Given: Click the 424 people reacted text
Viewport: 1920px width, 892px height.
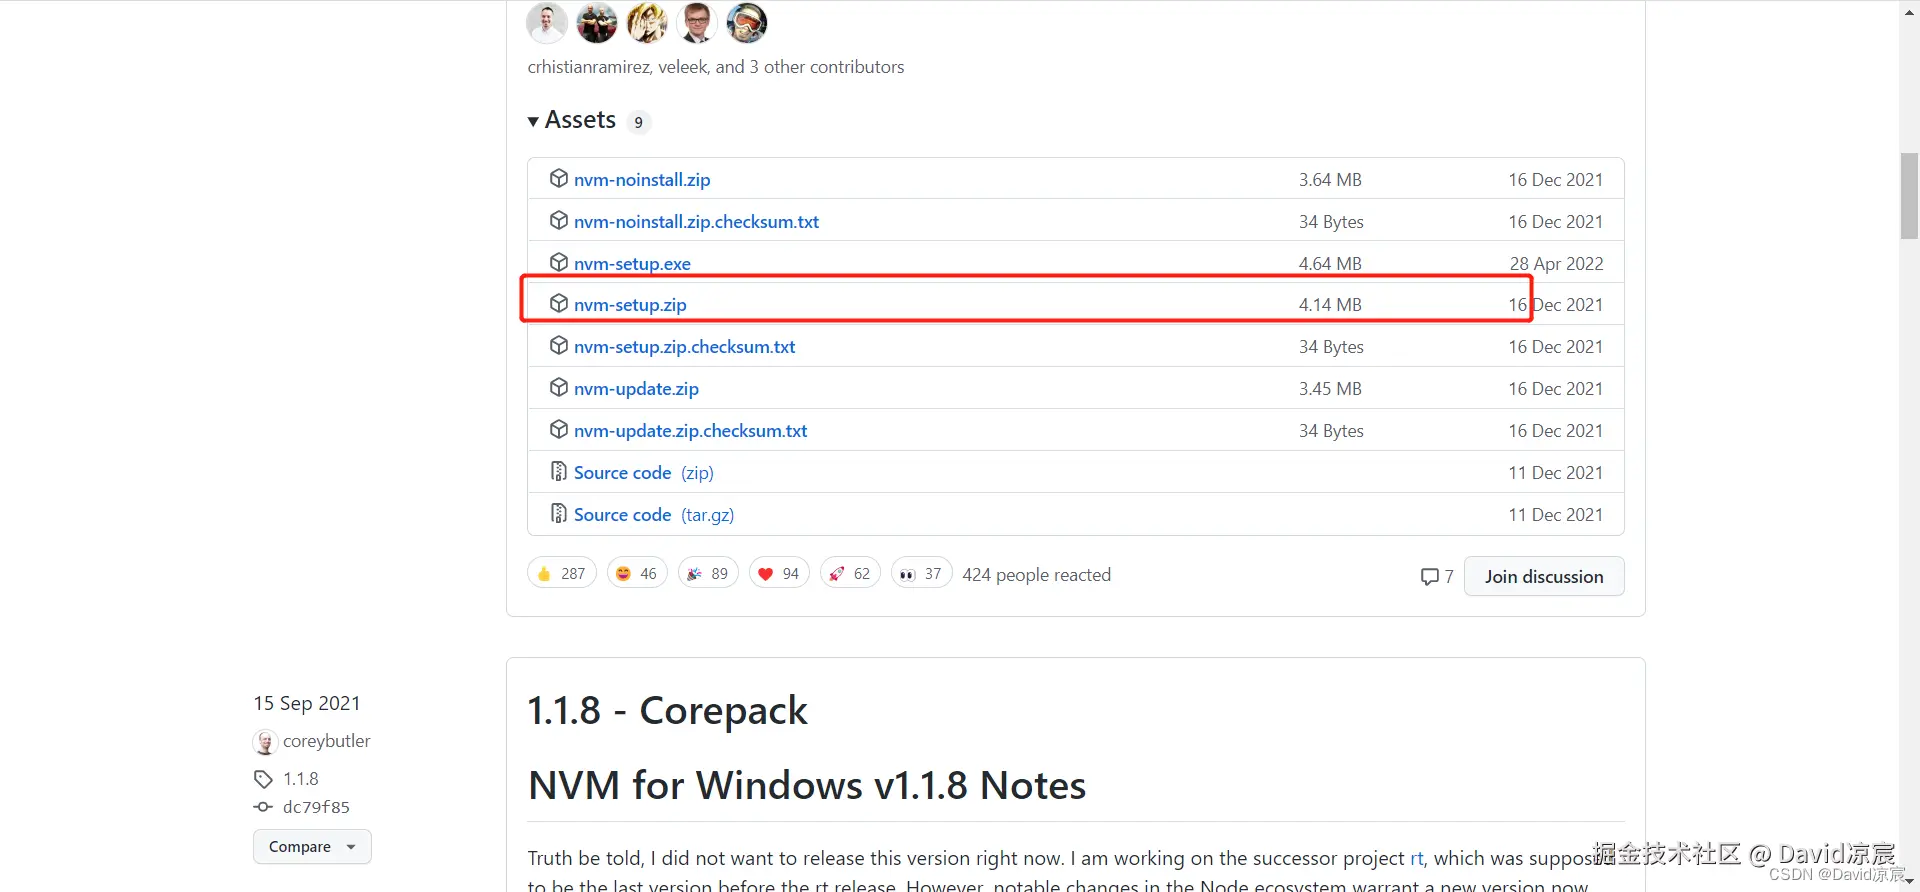Looking at the screenshot, I should click(x=1036, y=575).
